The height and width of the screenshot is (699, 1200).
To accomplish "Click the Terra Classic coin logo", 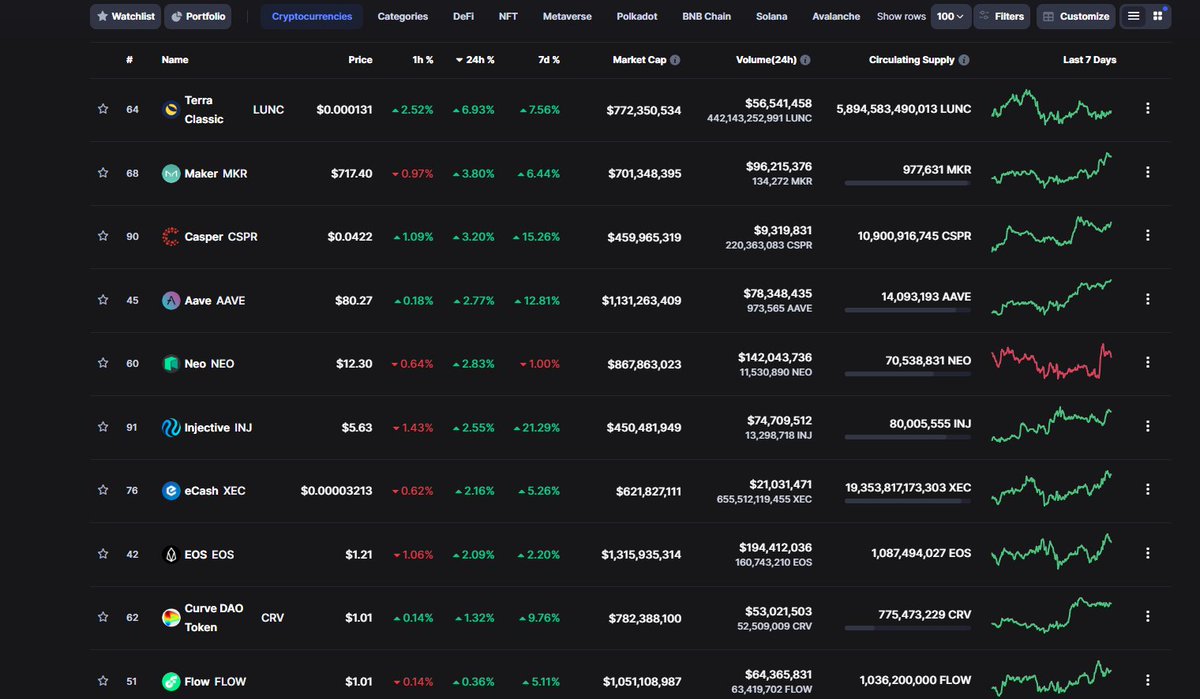I will 171,110.
